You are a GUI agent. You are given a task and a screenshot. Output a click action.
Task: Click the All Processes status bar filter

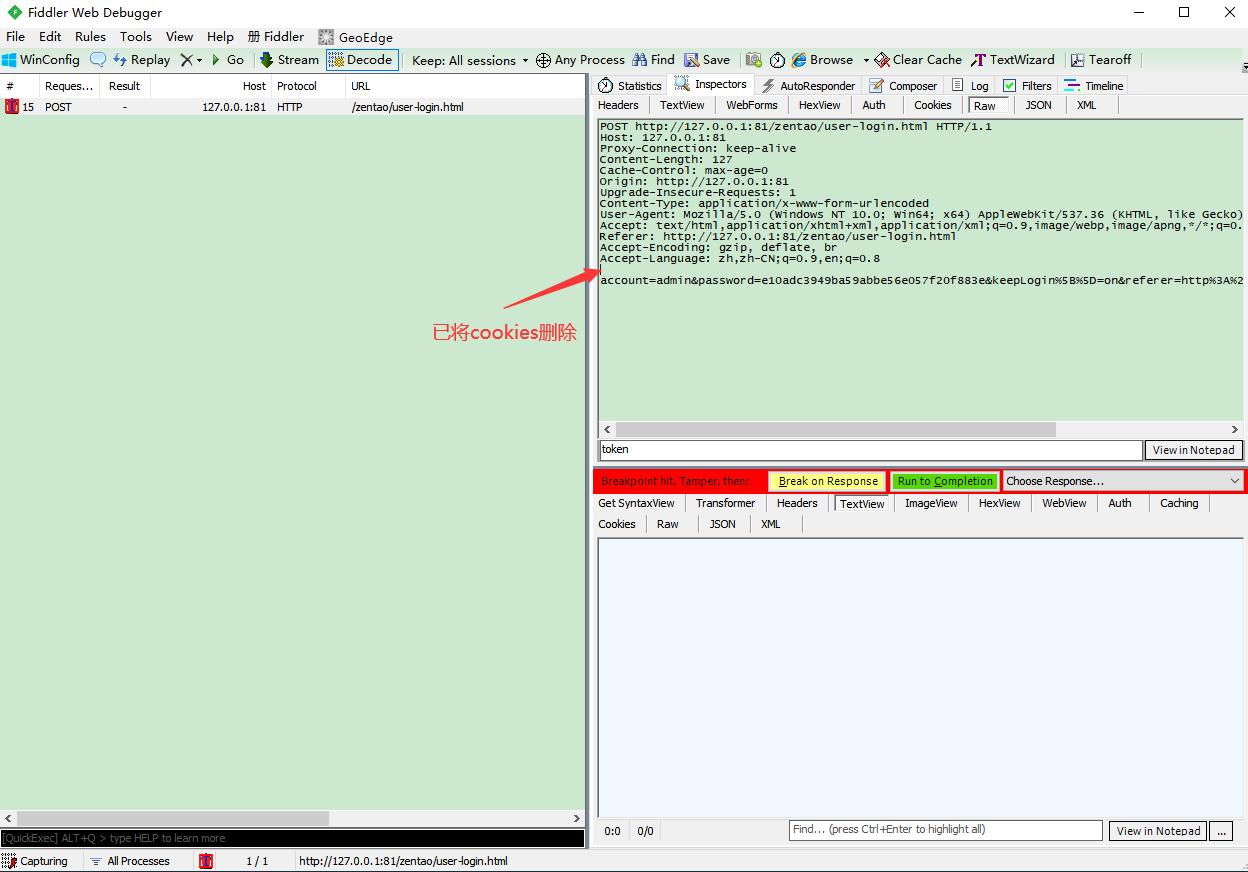tap(130, 861)
